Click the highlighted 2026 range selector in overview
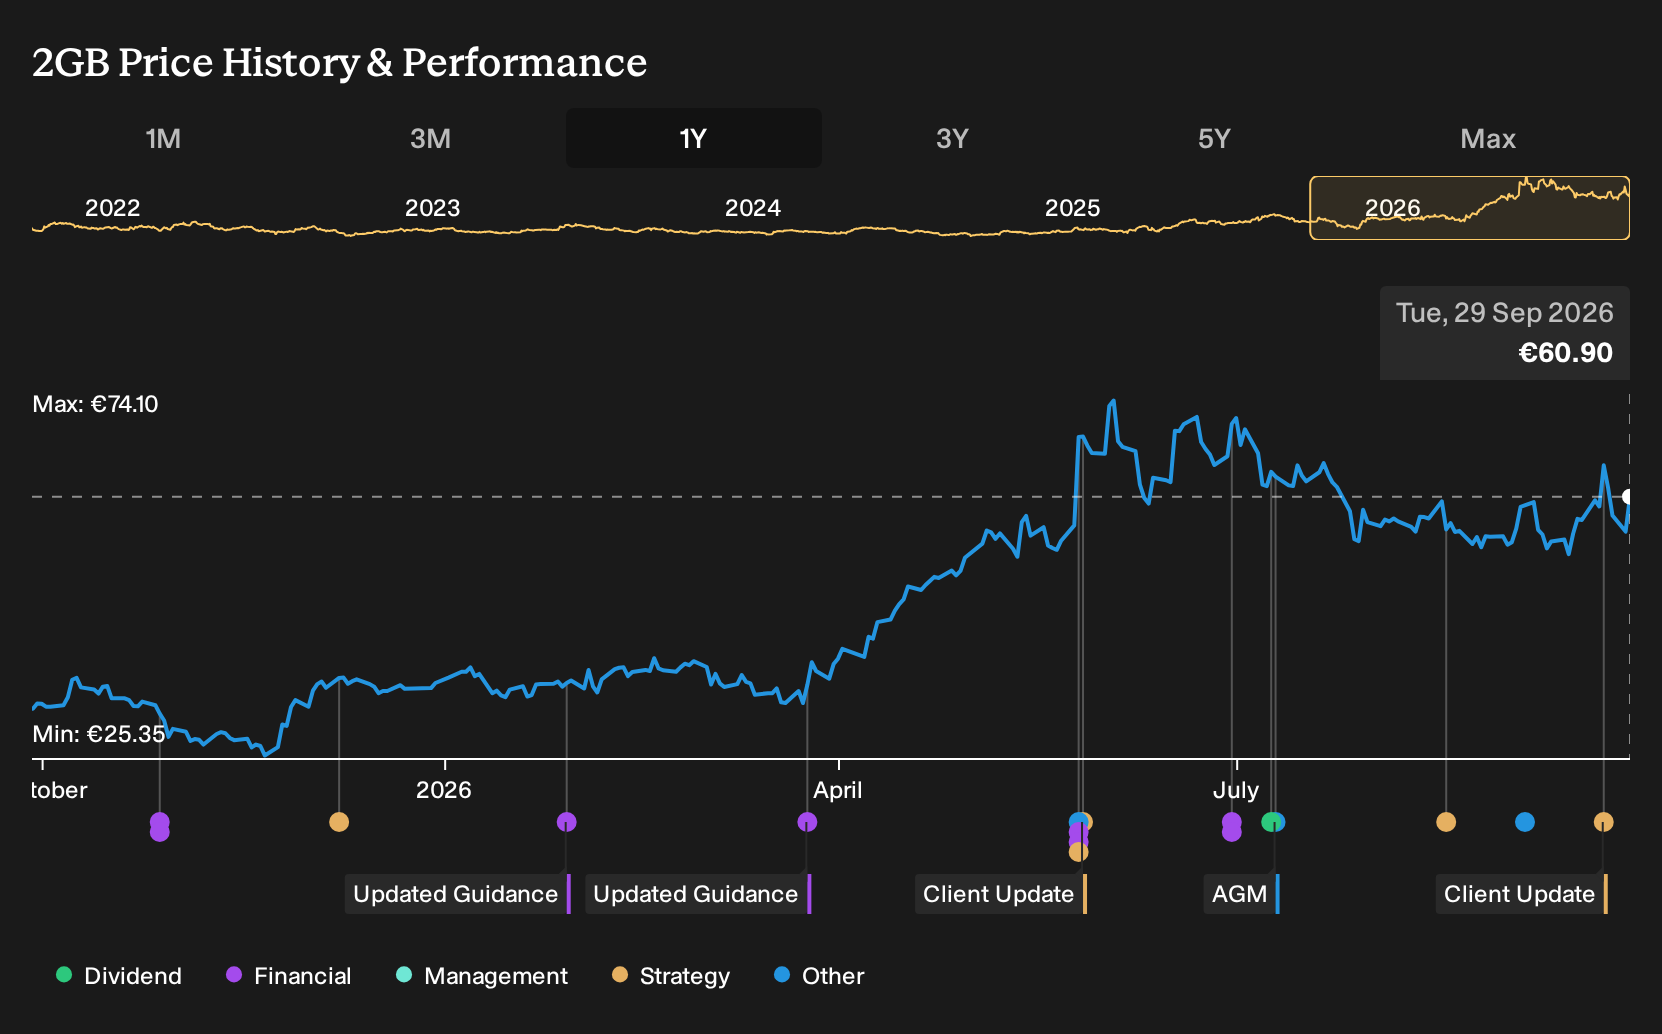The image size is (1662, 1034). tap(1470, 208)
